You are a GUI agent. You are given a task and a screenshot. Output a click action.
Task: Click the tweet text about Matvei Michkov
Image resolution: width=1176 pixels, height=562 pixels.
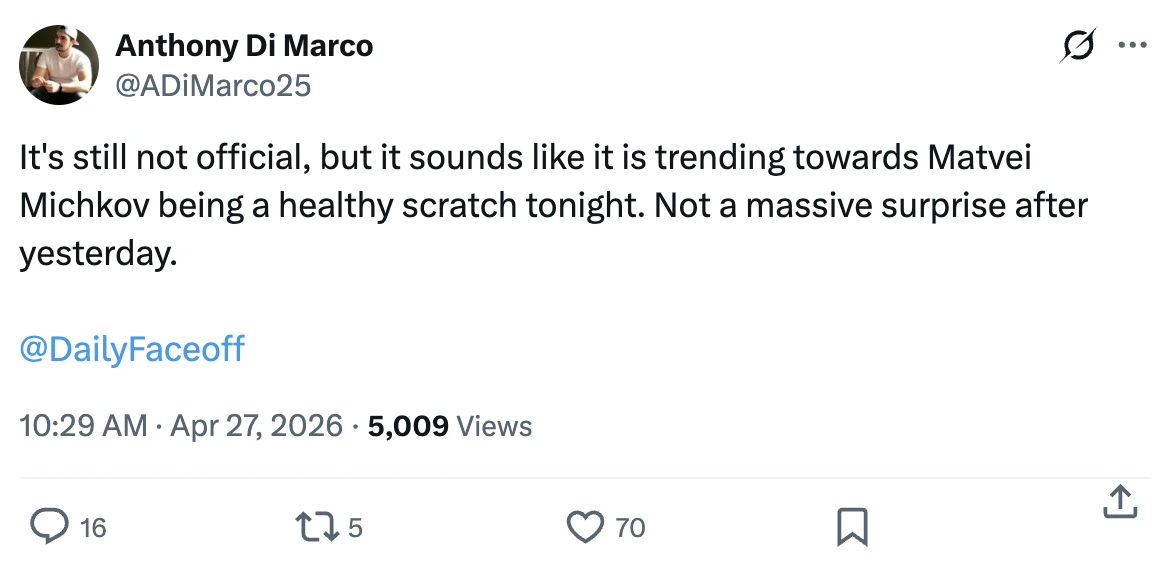pos(550,205)
